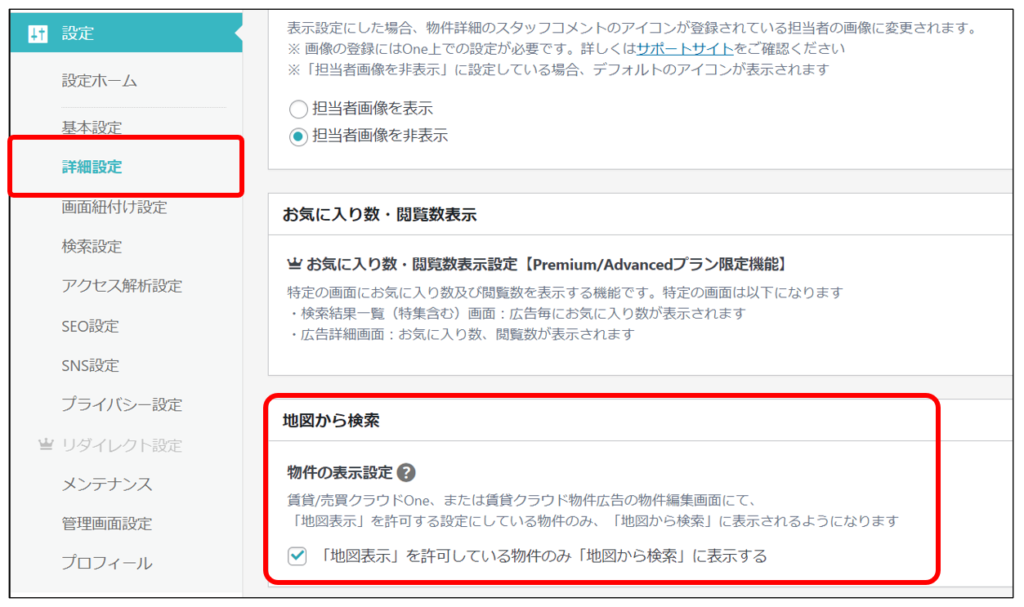Open 基本設定 in the sidebar
Screen dimensions: 1024x607
tap(91, 128)
